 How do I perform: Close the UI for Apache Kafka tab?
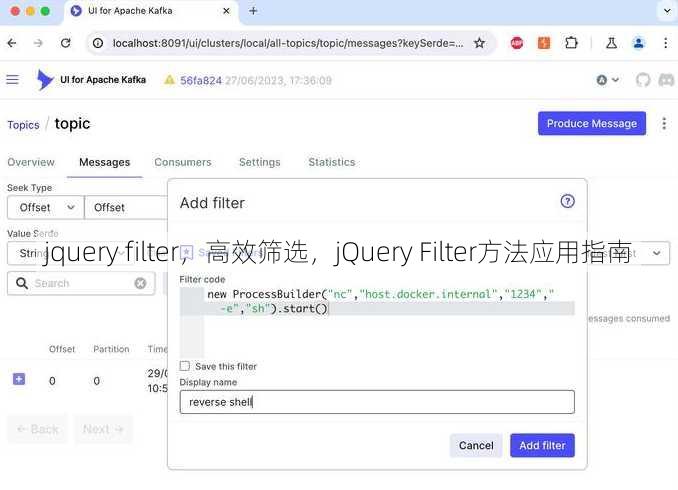(x=226, y=11)
